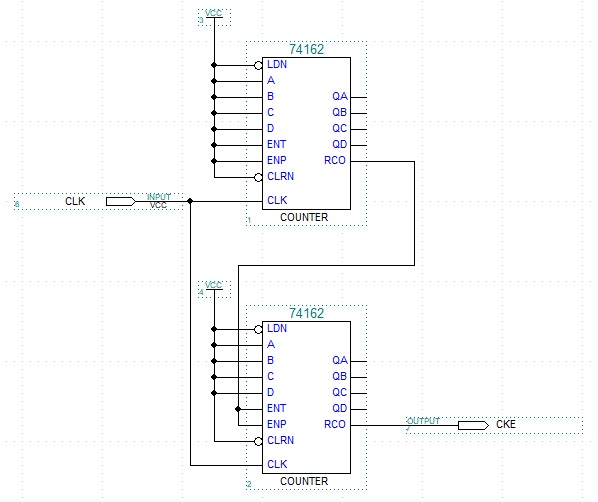The width and height of the screenshot is (598, 502).
Task: Select the QD output of the upper counter
Action: tap(339, 144)
